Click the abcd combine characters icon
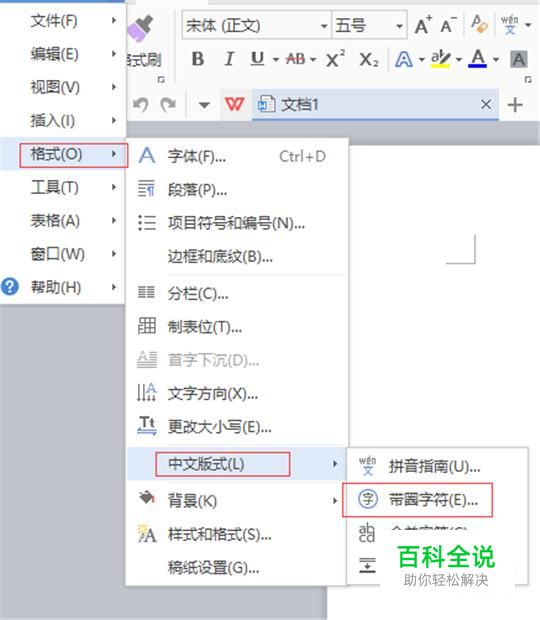 (367, 533)
